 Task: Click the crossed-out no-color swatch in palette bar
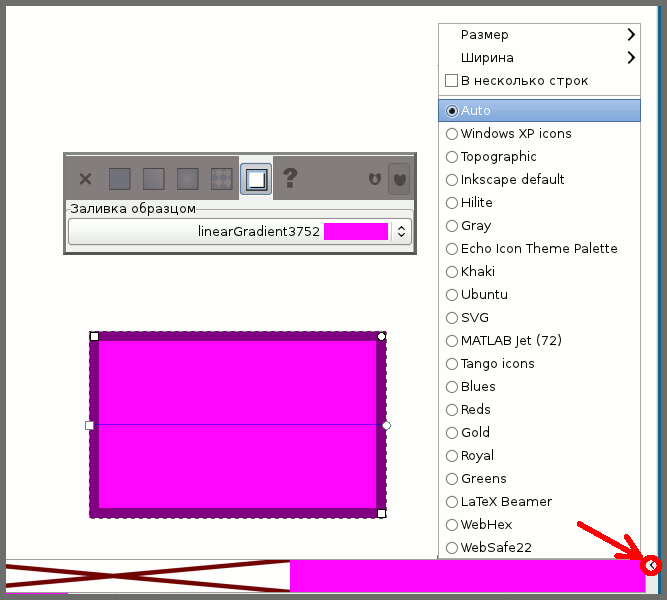pos(148,576)
